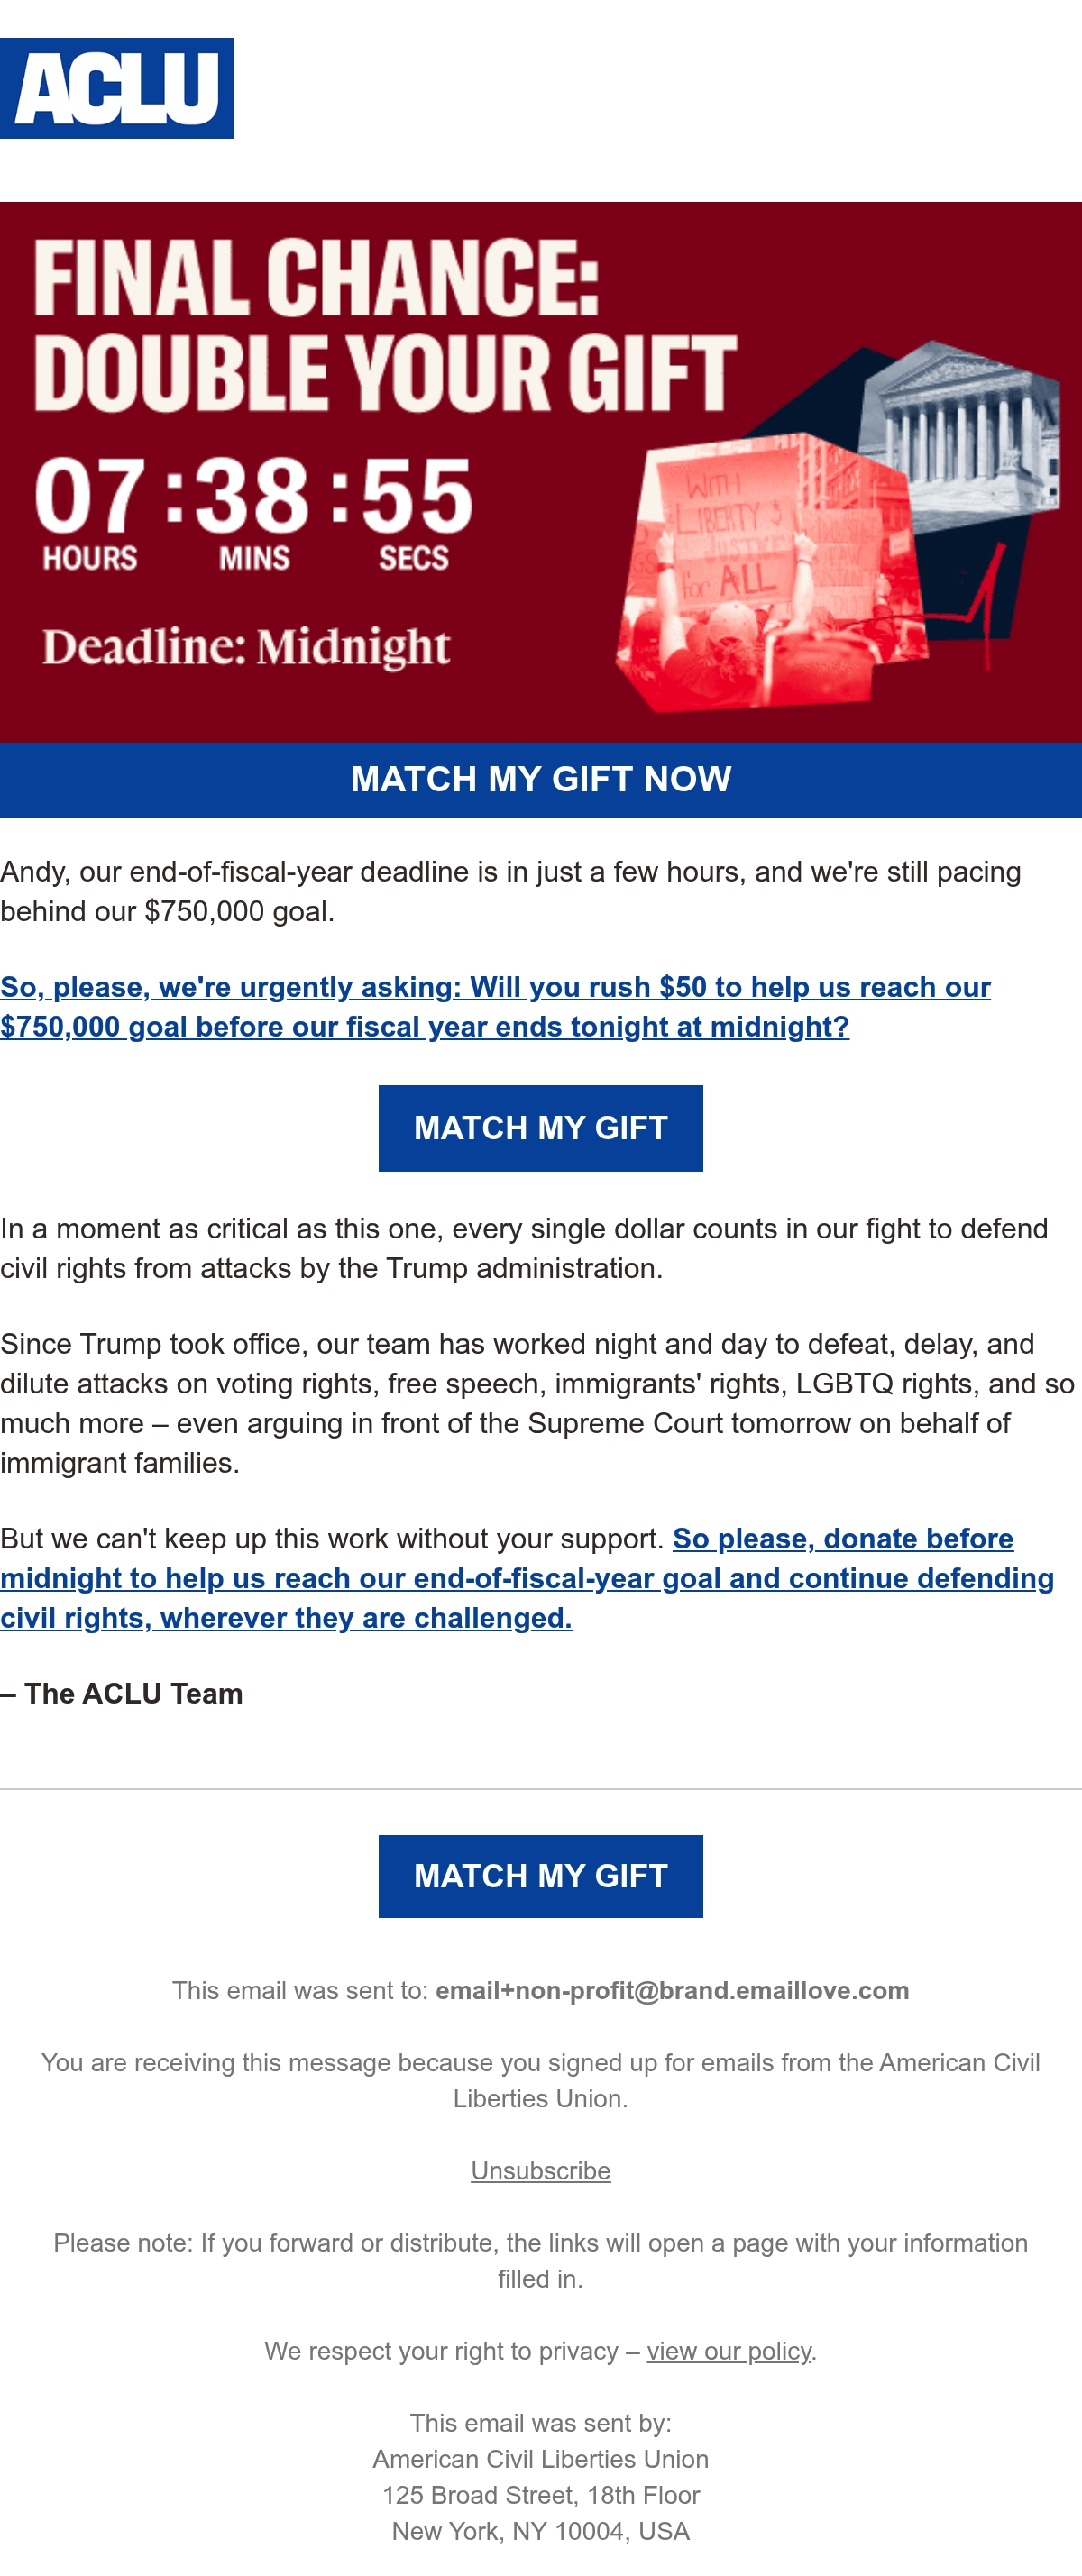Click the MATCH MY GIFT button above footer
This screenshot has height=2576, width=1082.
(x=541, y=1876)
